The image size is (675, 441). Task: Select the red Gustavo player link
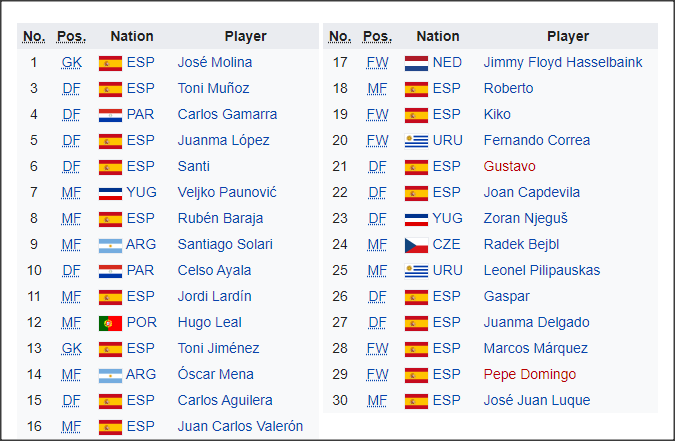509,166
